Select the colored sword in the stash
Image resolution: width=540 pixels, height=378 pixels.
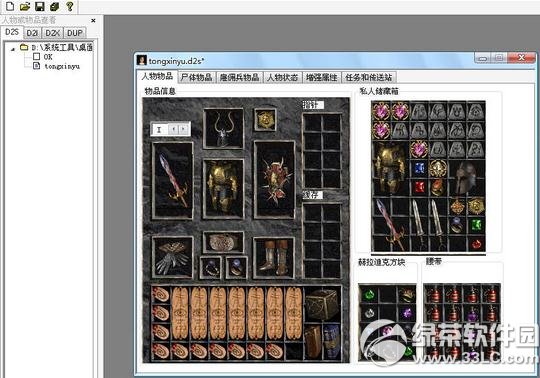coord(390,224)
